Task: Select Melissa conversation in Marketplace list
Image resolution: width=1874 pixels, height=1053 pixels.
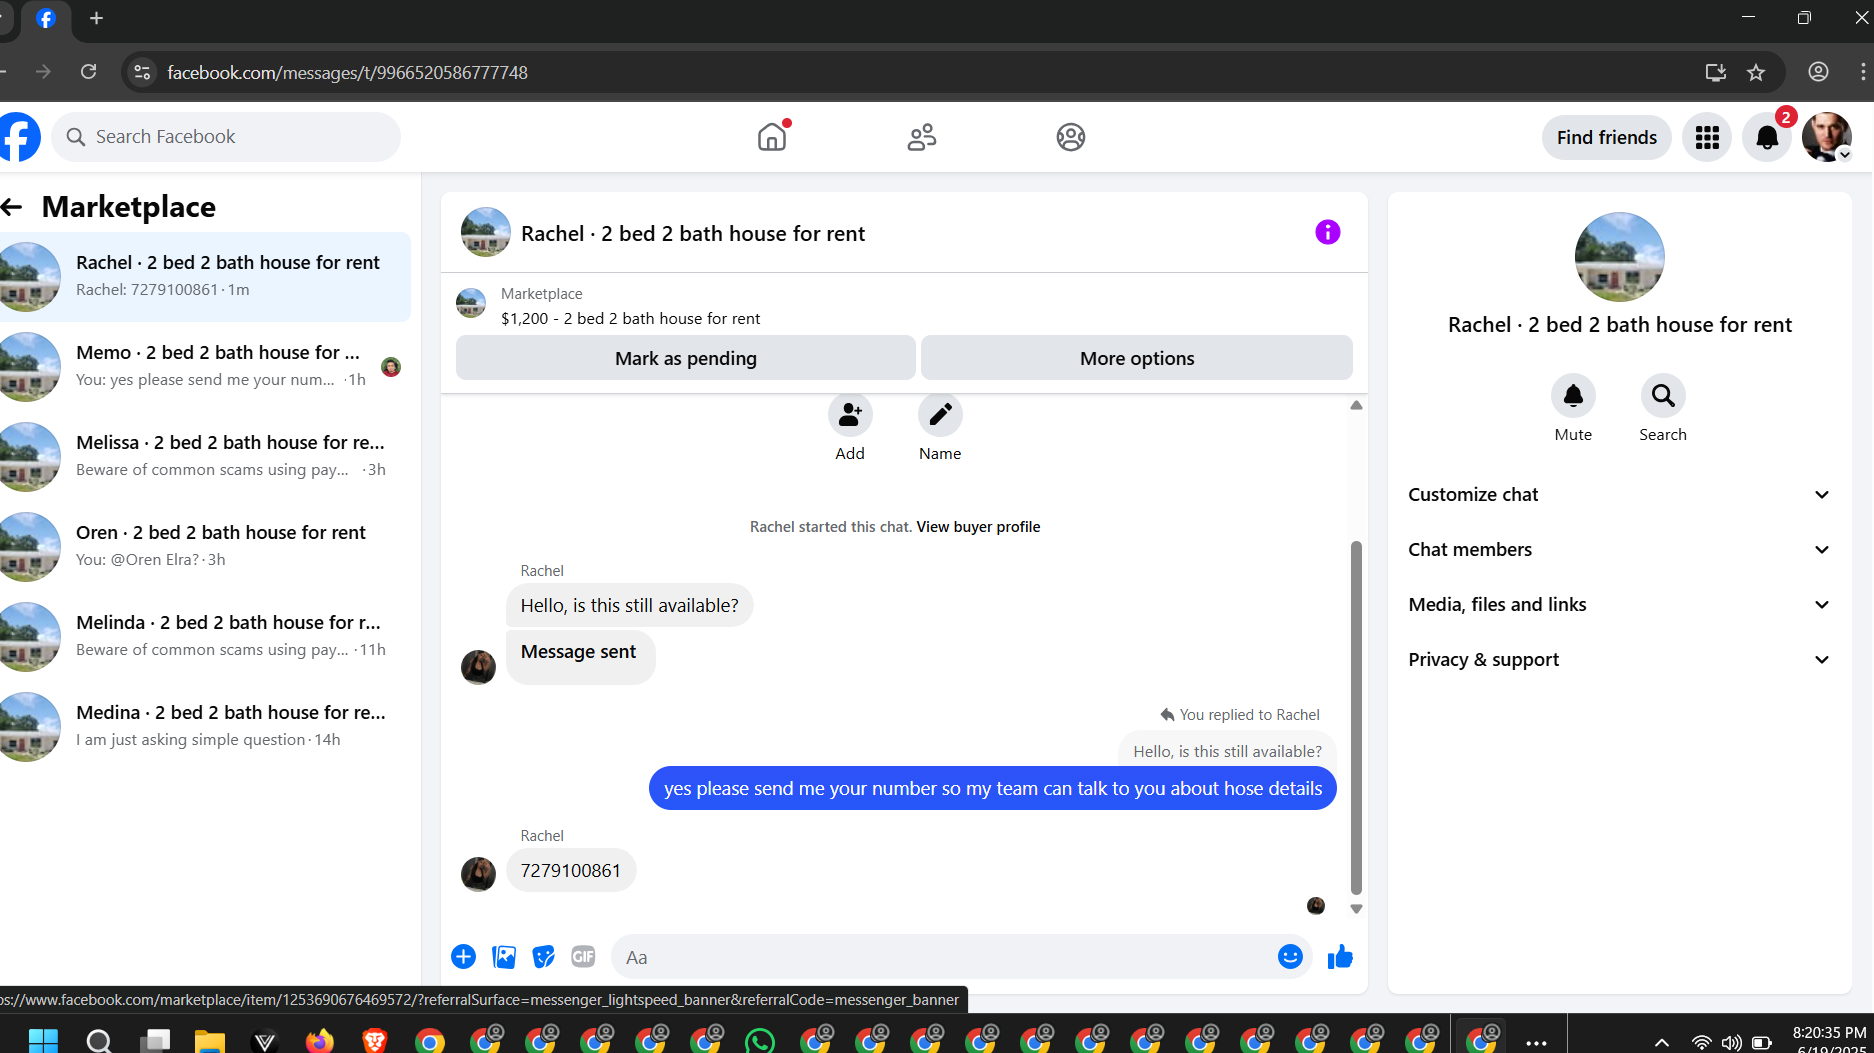Action: [x=205, y=457]
